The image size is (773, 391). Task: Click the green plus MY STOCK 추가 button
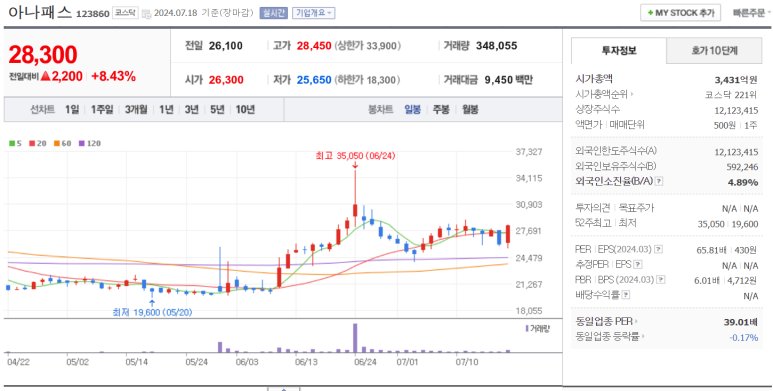[680, 13]
